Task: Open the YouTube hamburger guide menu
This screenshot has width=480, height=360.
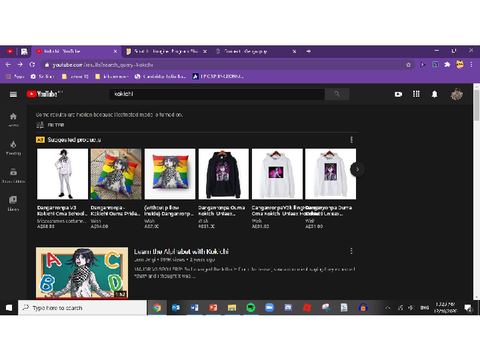Action: pos(13,94)
